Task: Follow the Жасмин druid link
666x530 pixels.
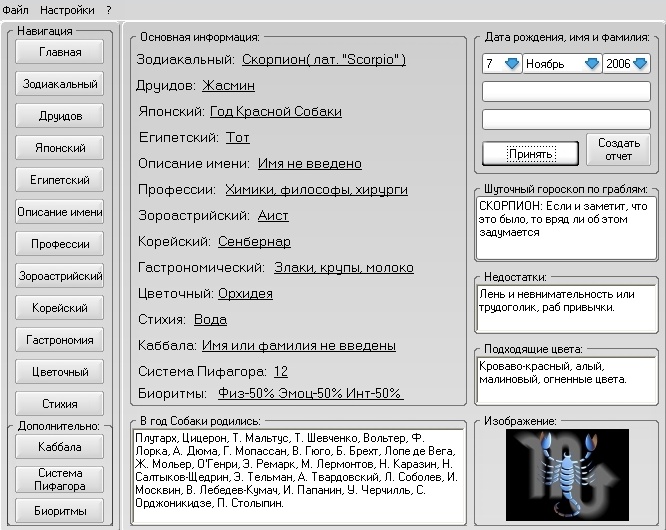Action: [x=229, y=85]
